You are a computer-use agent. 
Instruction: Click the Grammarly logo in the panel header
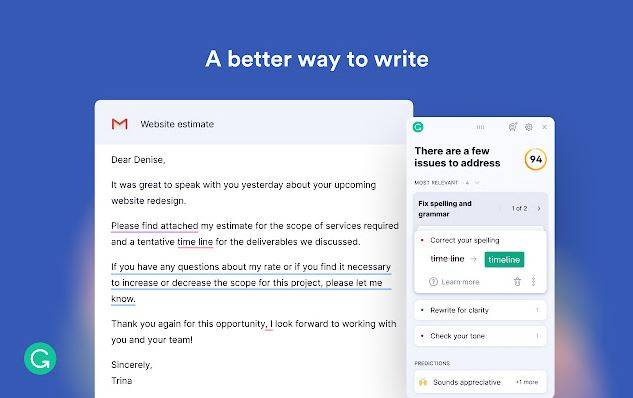(x=418, y=127)
